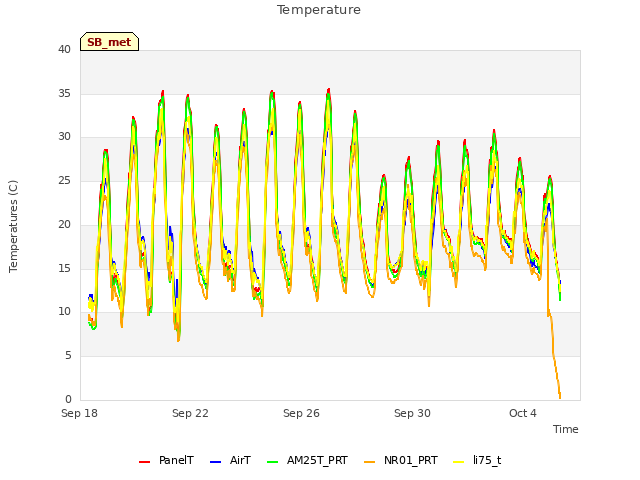Toggle the NR01_PRT legend entry
This screenshot has width=640, height=480.
[x=400, y=460]
